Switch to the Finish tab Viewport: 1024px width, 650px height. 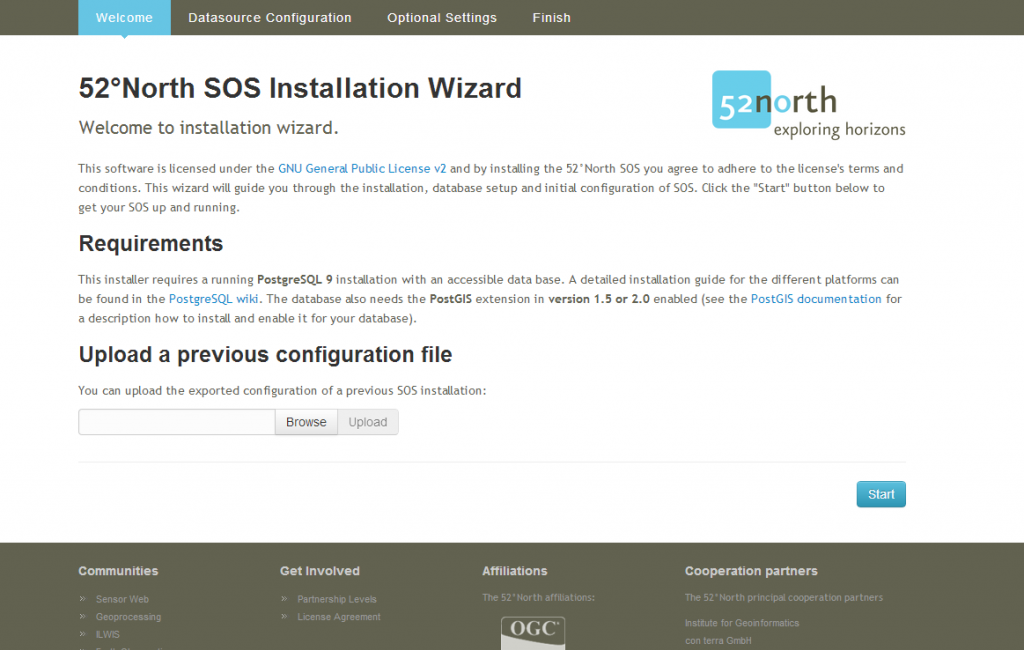click(551, 18)
